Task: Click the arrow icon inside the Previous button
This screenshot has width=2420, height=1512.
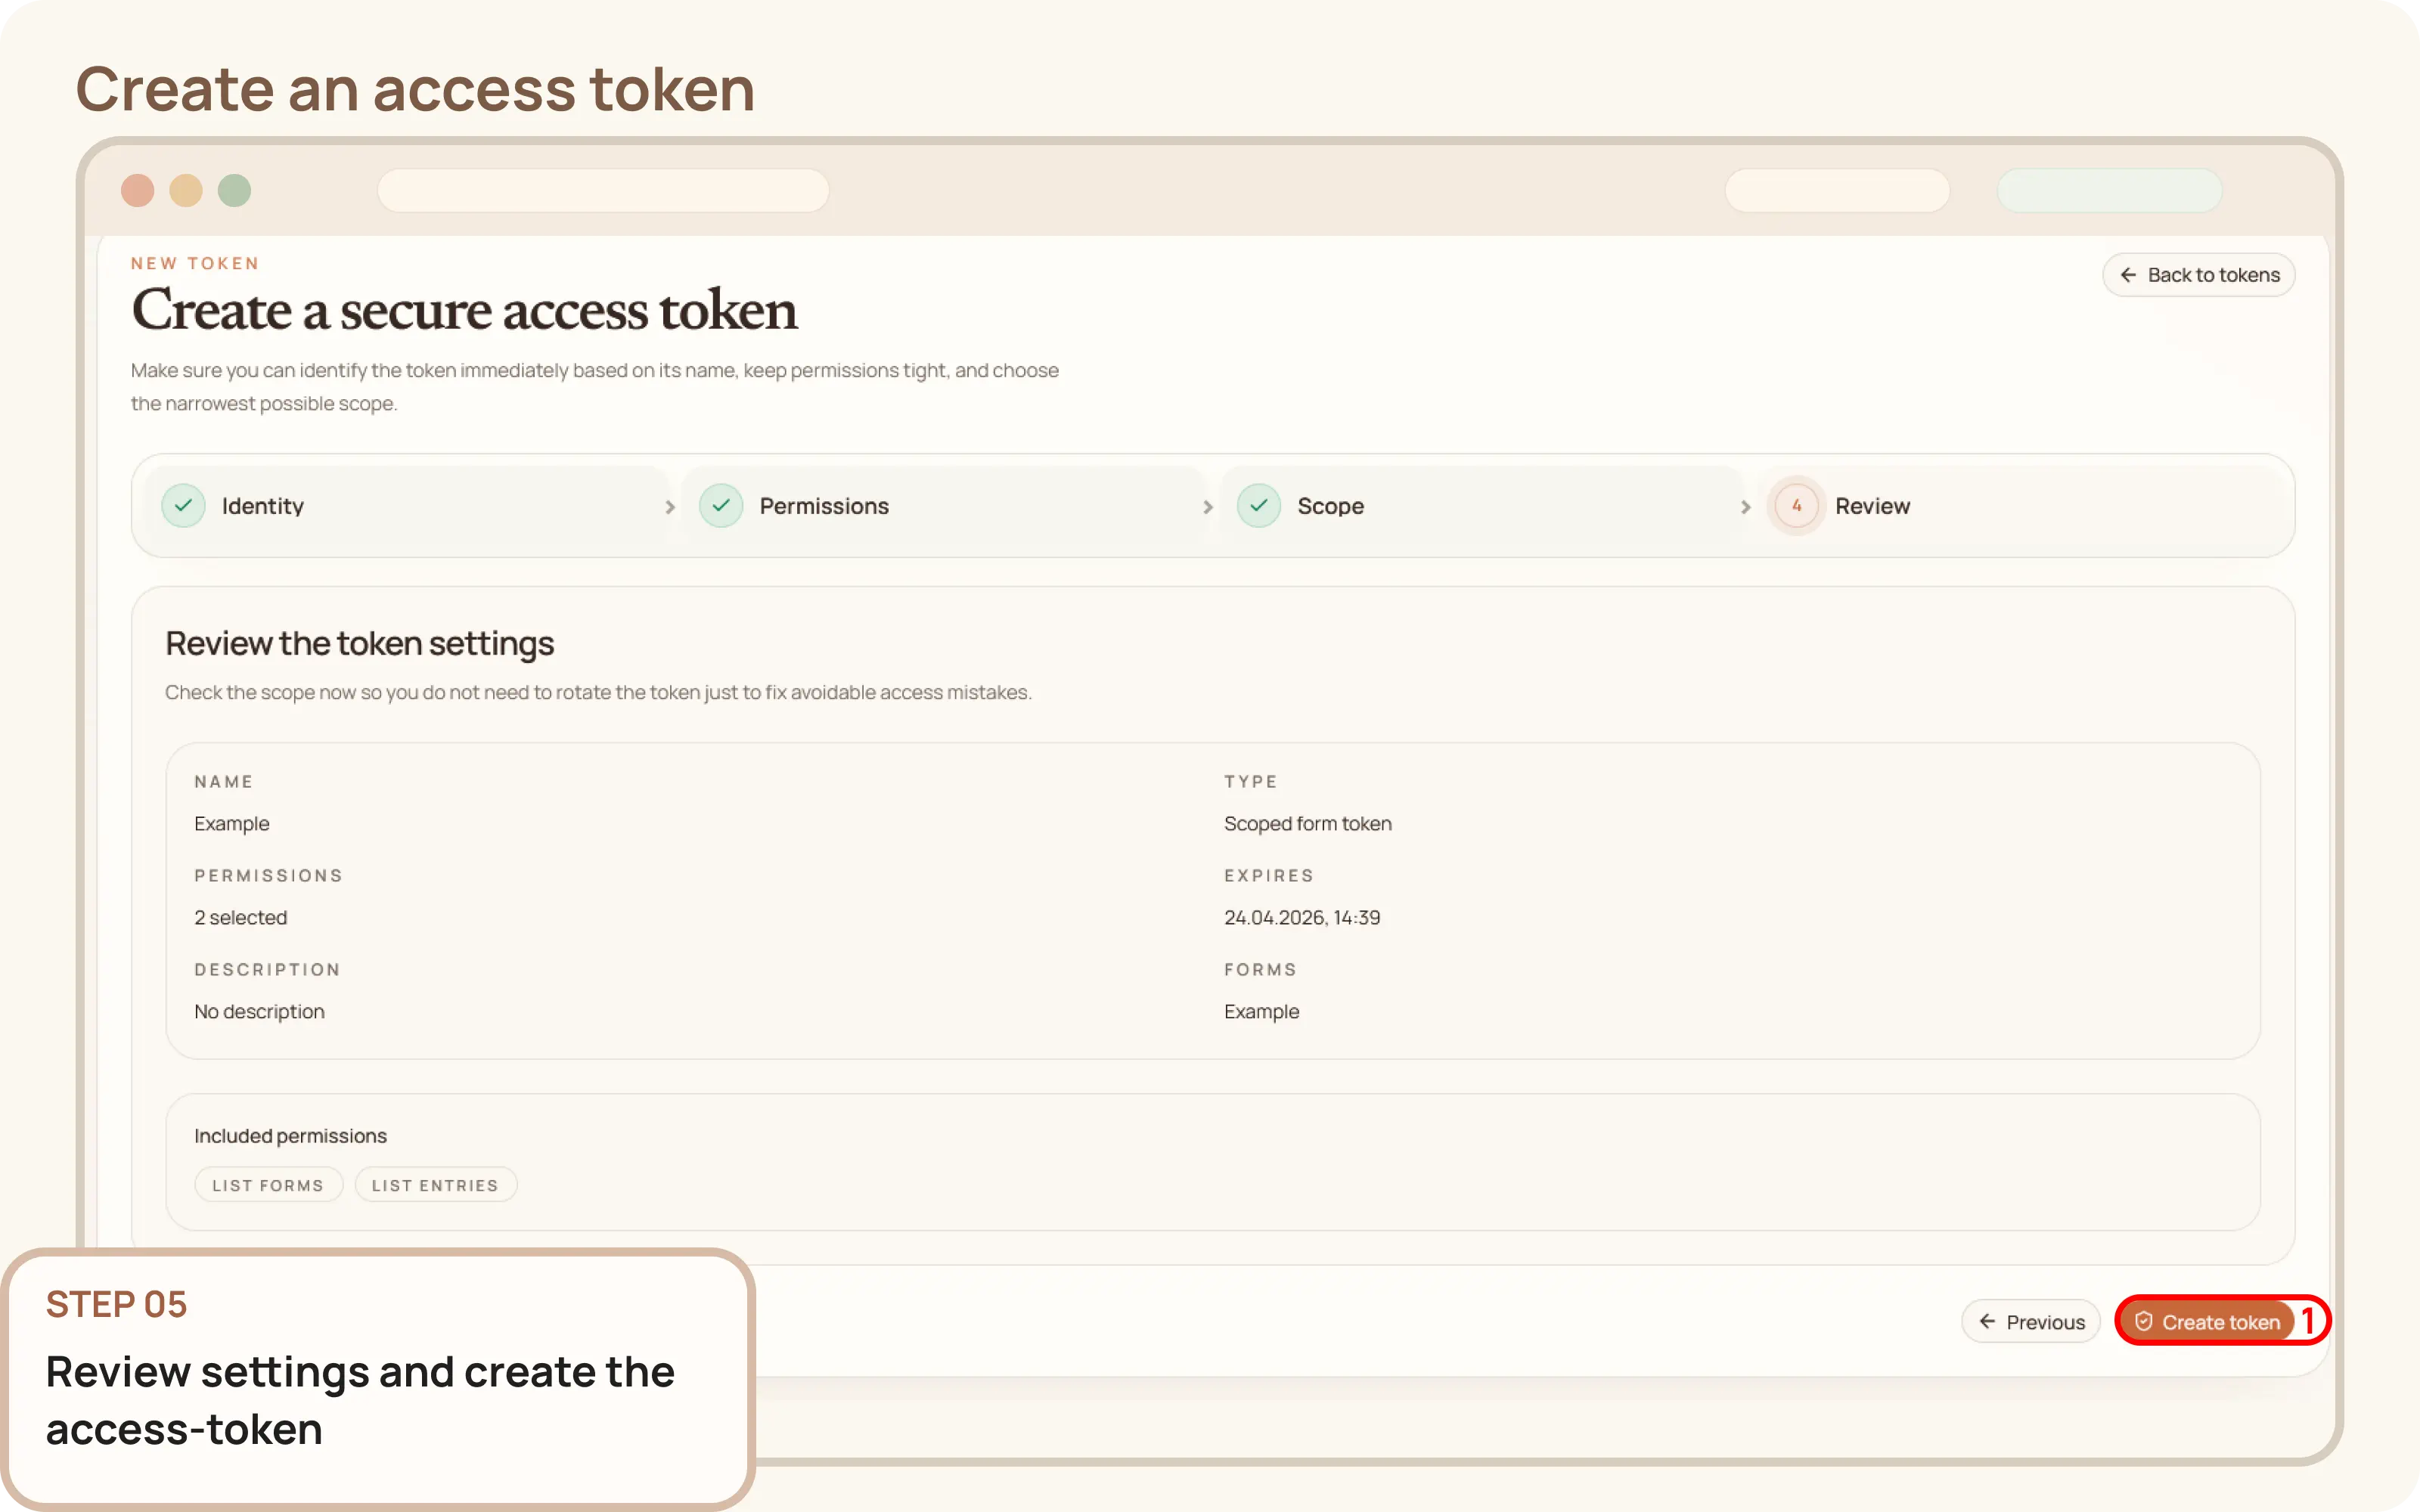Action: pos(1989,1321)
